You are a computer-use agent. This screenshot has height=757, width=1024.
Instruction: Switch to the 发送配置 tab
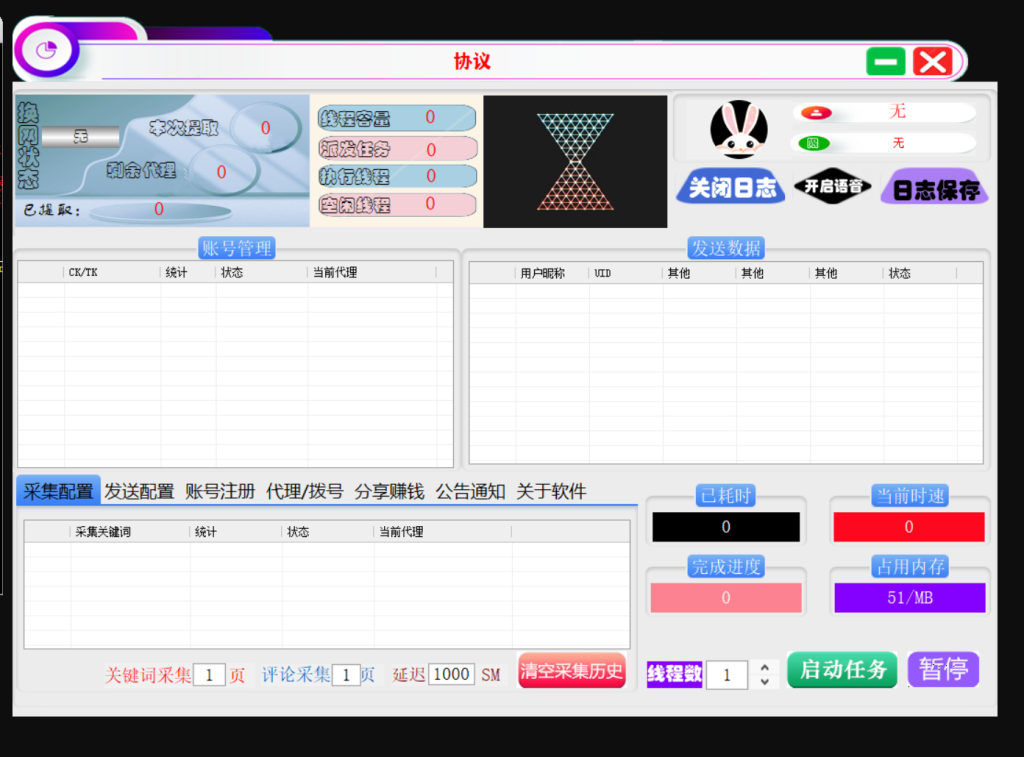pos(140,491)
